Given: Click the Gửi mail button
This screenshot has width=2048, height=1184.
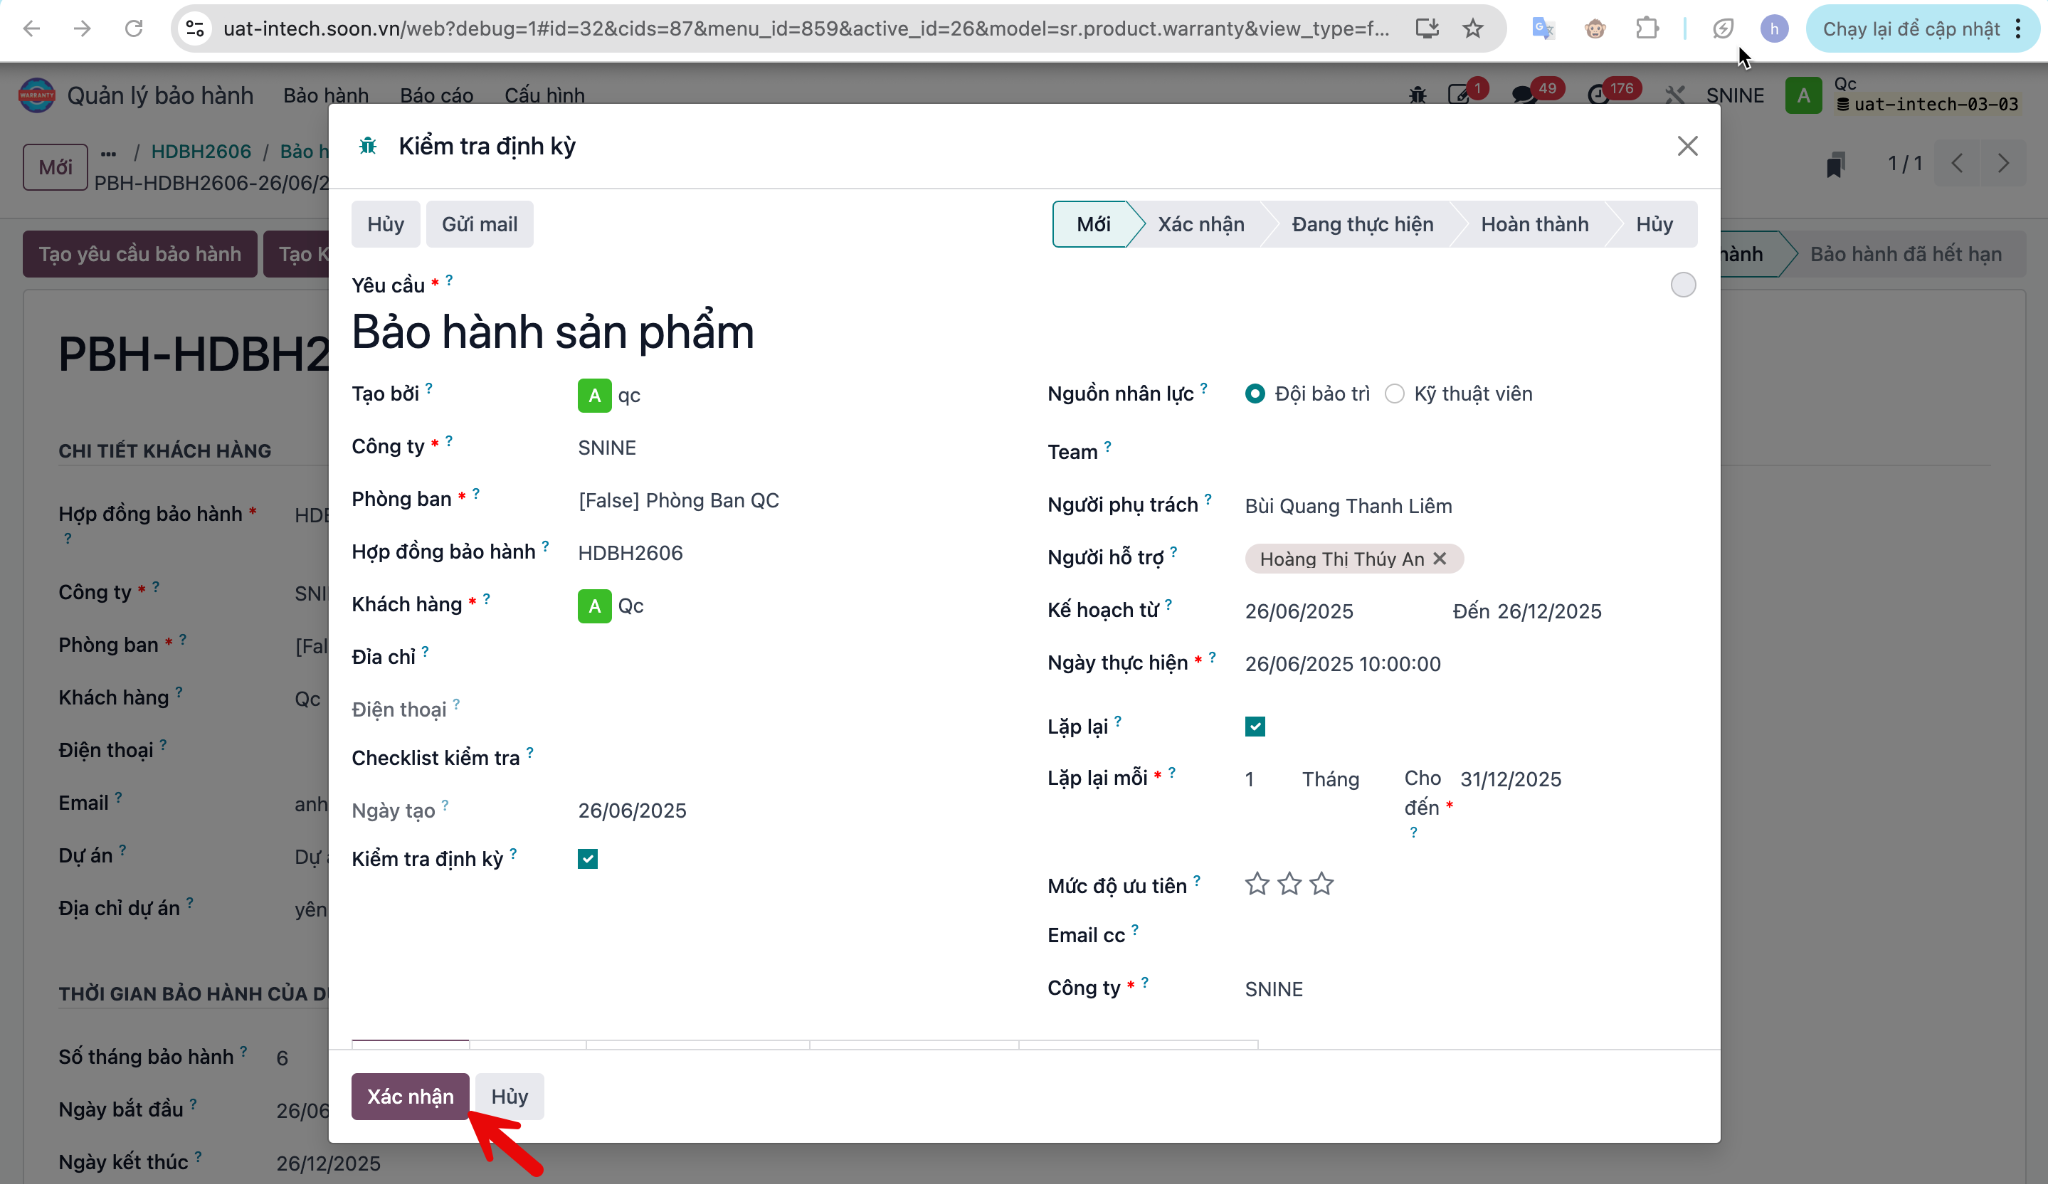Looking at the screenshot, I should [480, 225].
